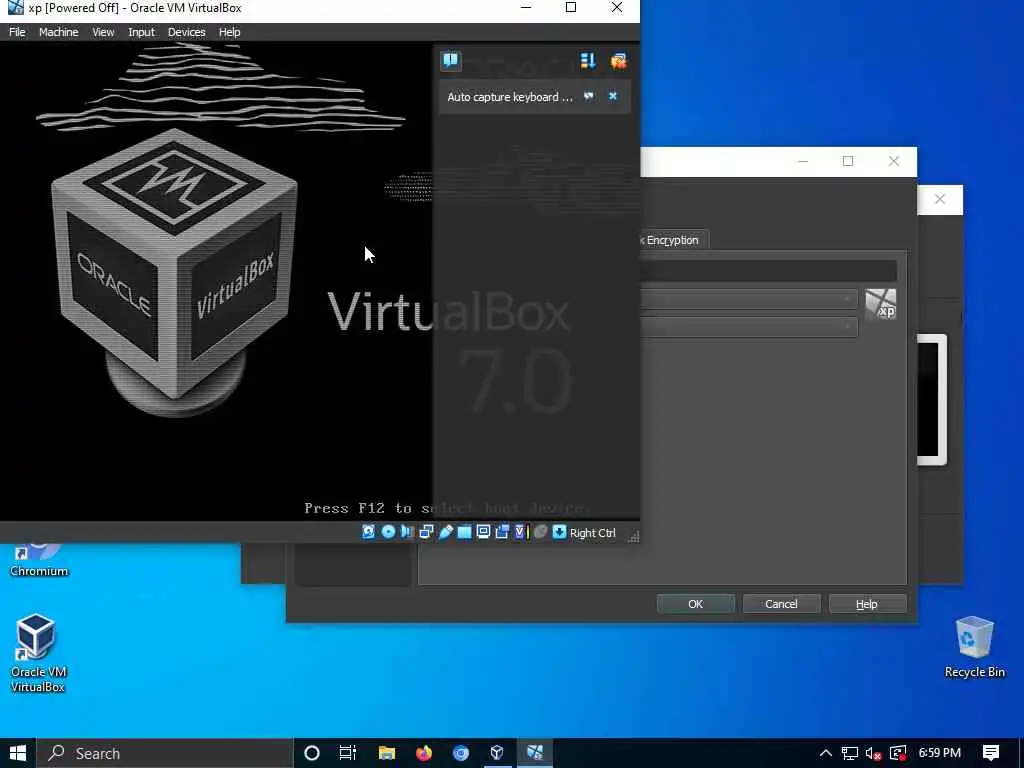Open the first dropdown beside xp icon
The height and width of the screenshot is (768, 1024).
click(x=748, y=299)
